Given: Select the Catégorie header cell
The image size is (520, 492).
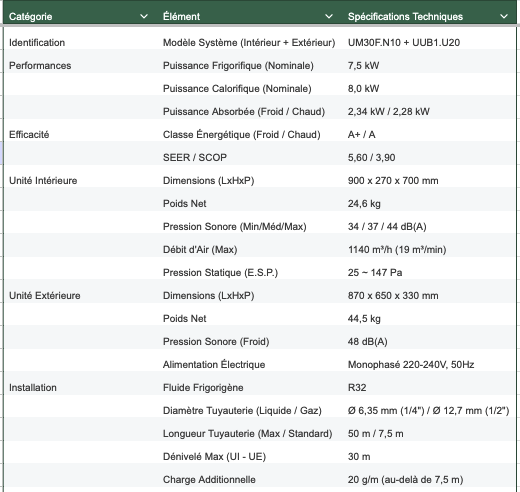Looking at the screenshot, I should (x=80, y=16).
